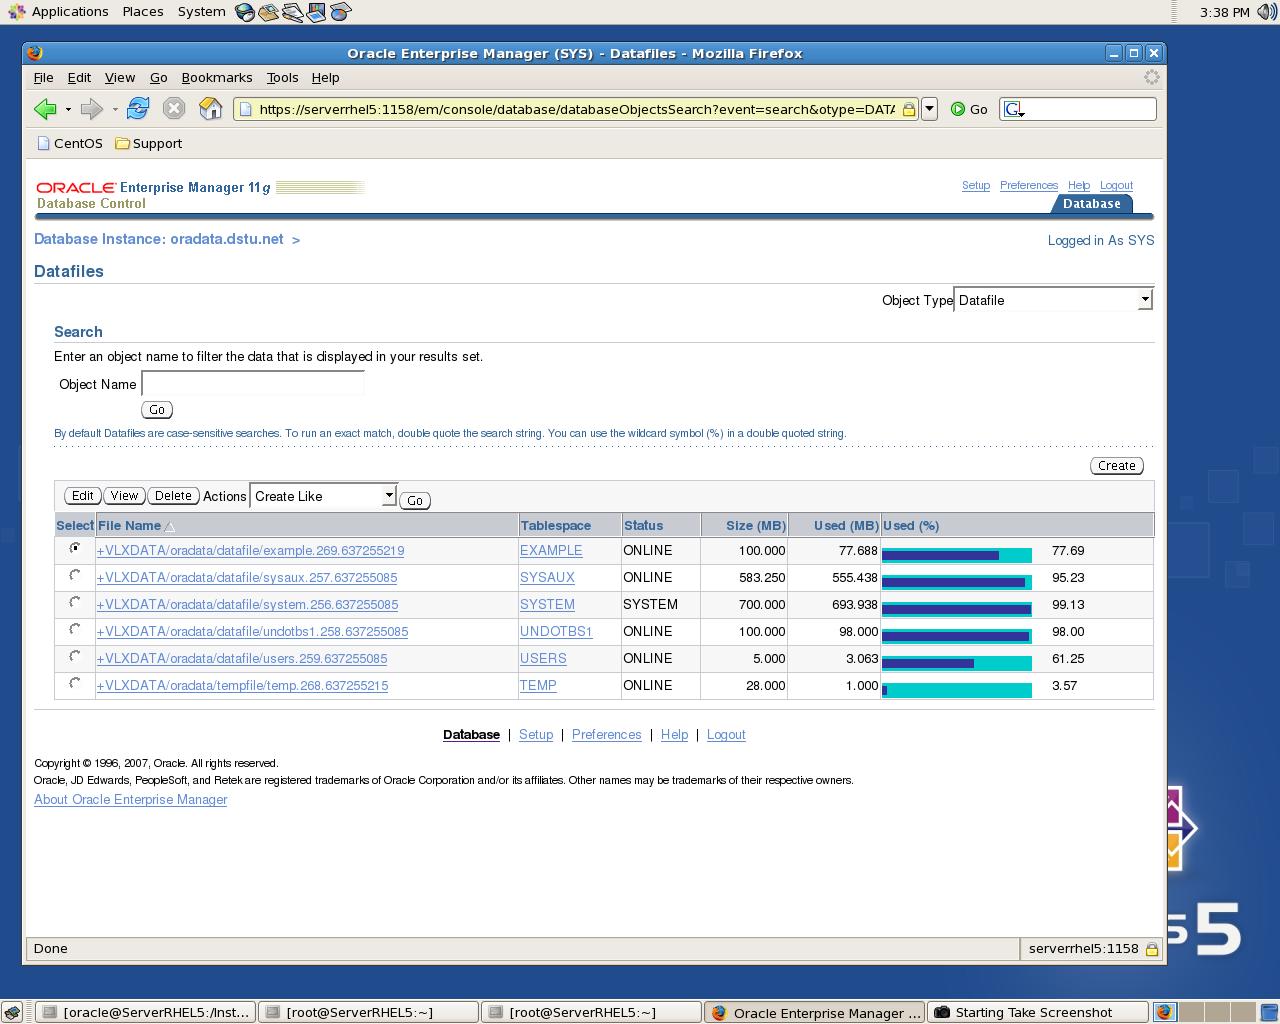Select the temp.268 tempfile radio button
Image resolution: width=1280 pixels, height=1024 pixels.
(75, 683)
